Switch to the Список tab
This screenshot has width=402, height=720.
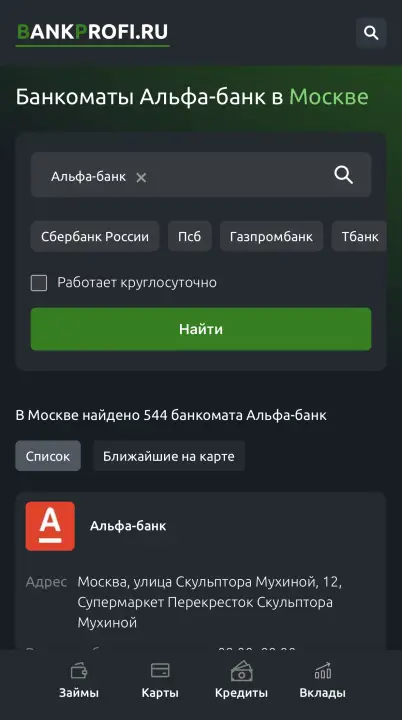pos(48,456)
